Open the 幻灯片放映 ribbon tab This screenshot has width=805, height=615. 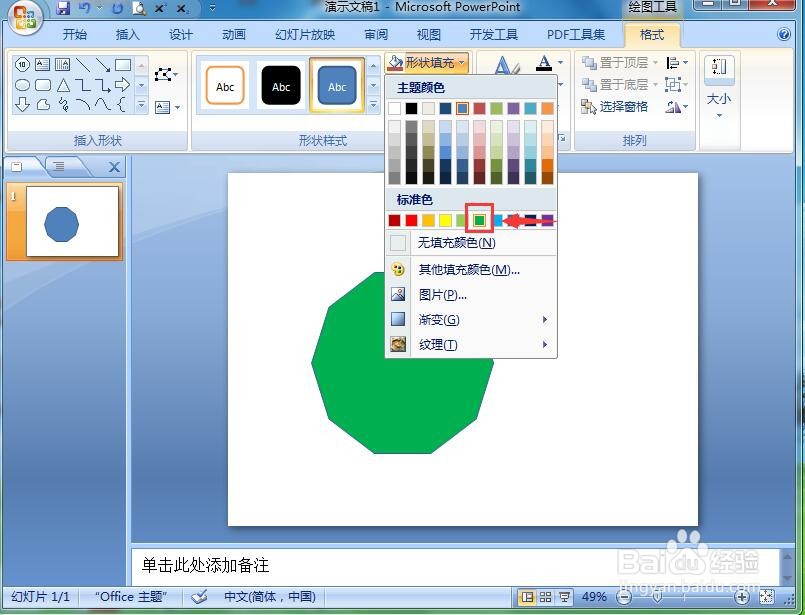click(x=304, y=35)
